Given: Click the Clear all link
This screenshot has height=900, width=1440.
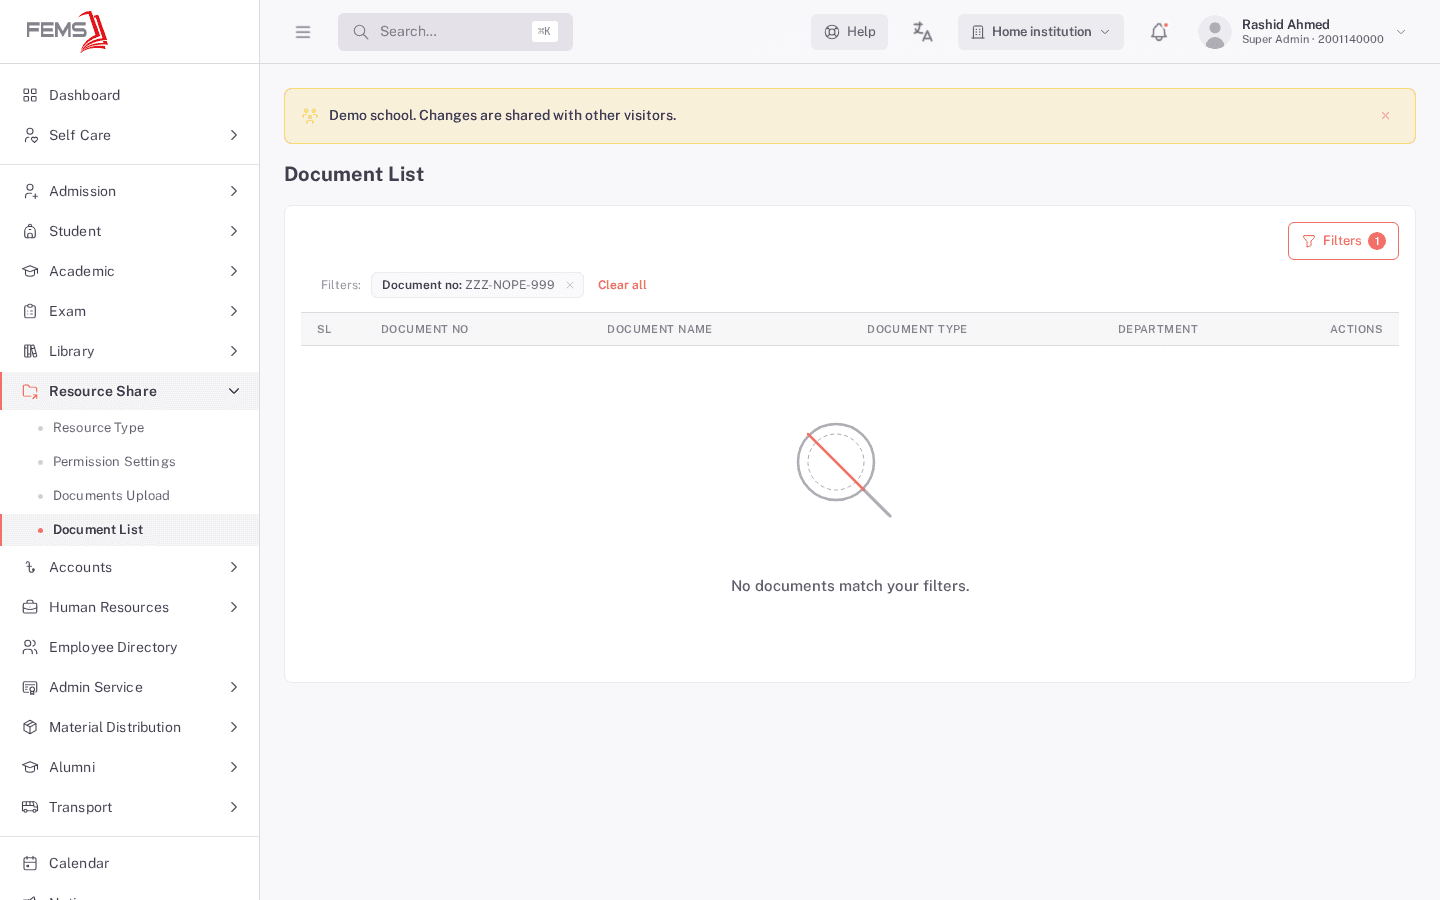Looking at the screenshot, I should tap(622, 285).
